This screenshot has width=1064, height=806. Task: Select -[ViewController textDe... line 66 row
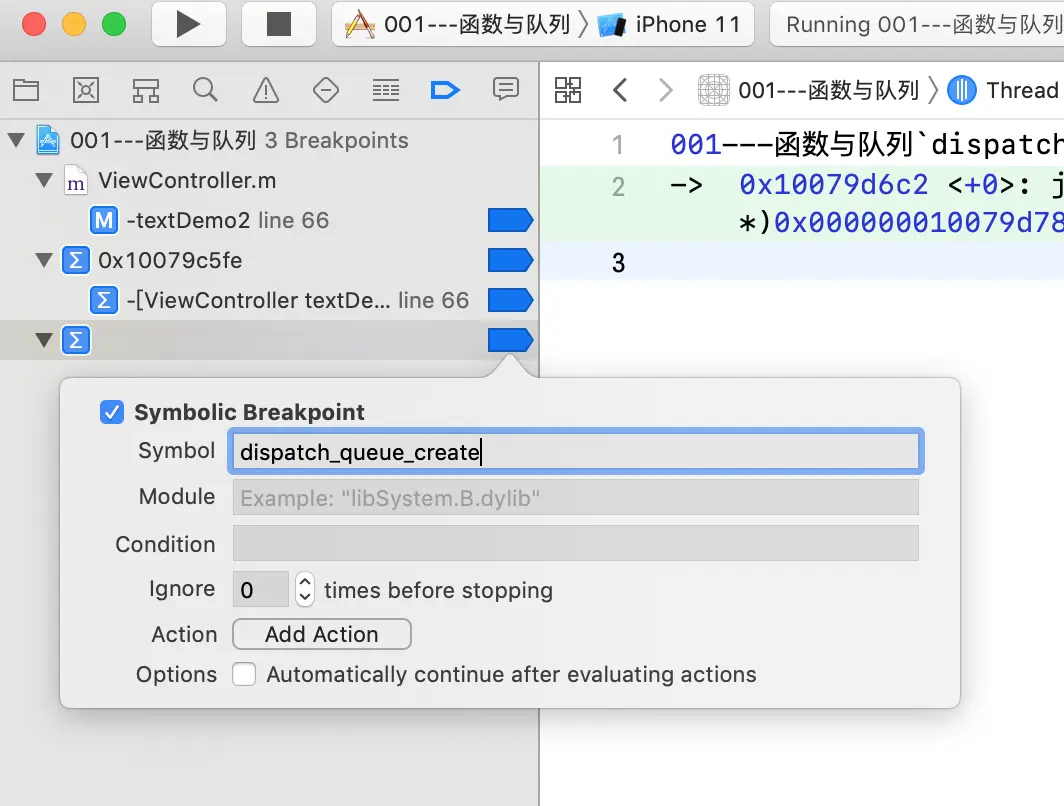click(269, 300)
